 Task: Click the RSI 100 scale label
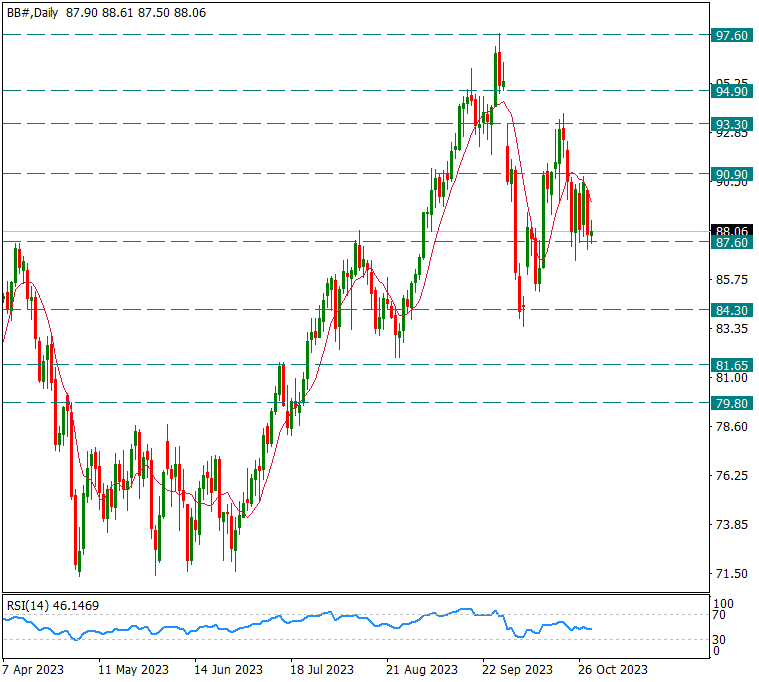click(723, 604)
